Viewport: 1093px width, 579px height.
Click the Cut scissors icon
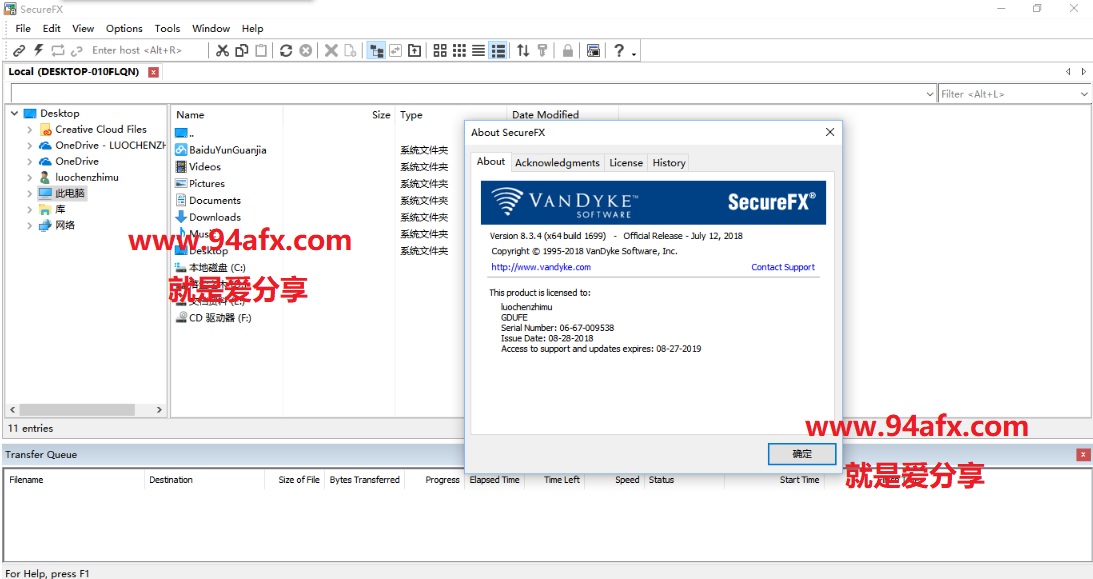pyautogui.click(x=222, y=50)
